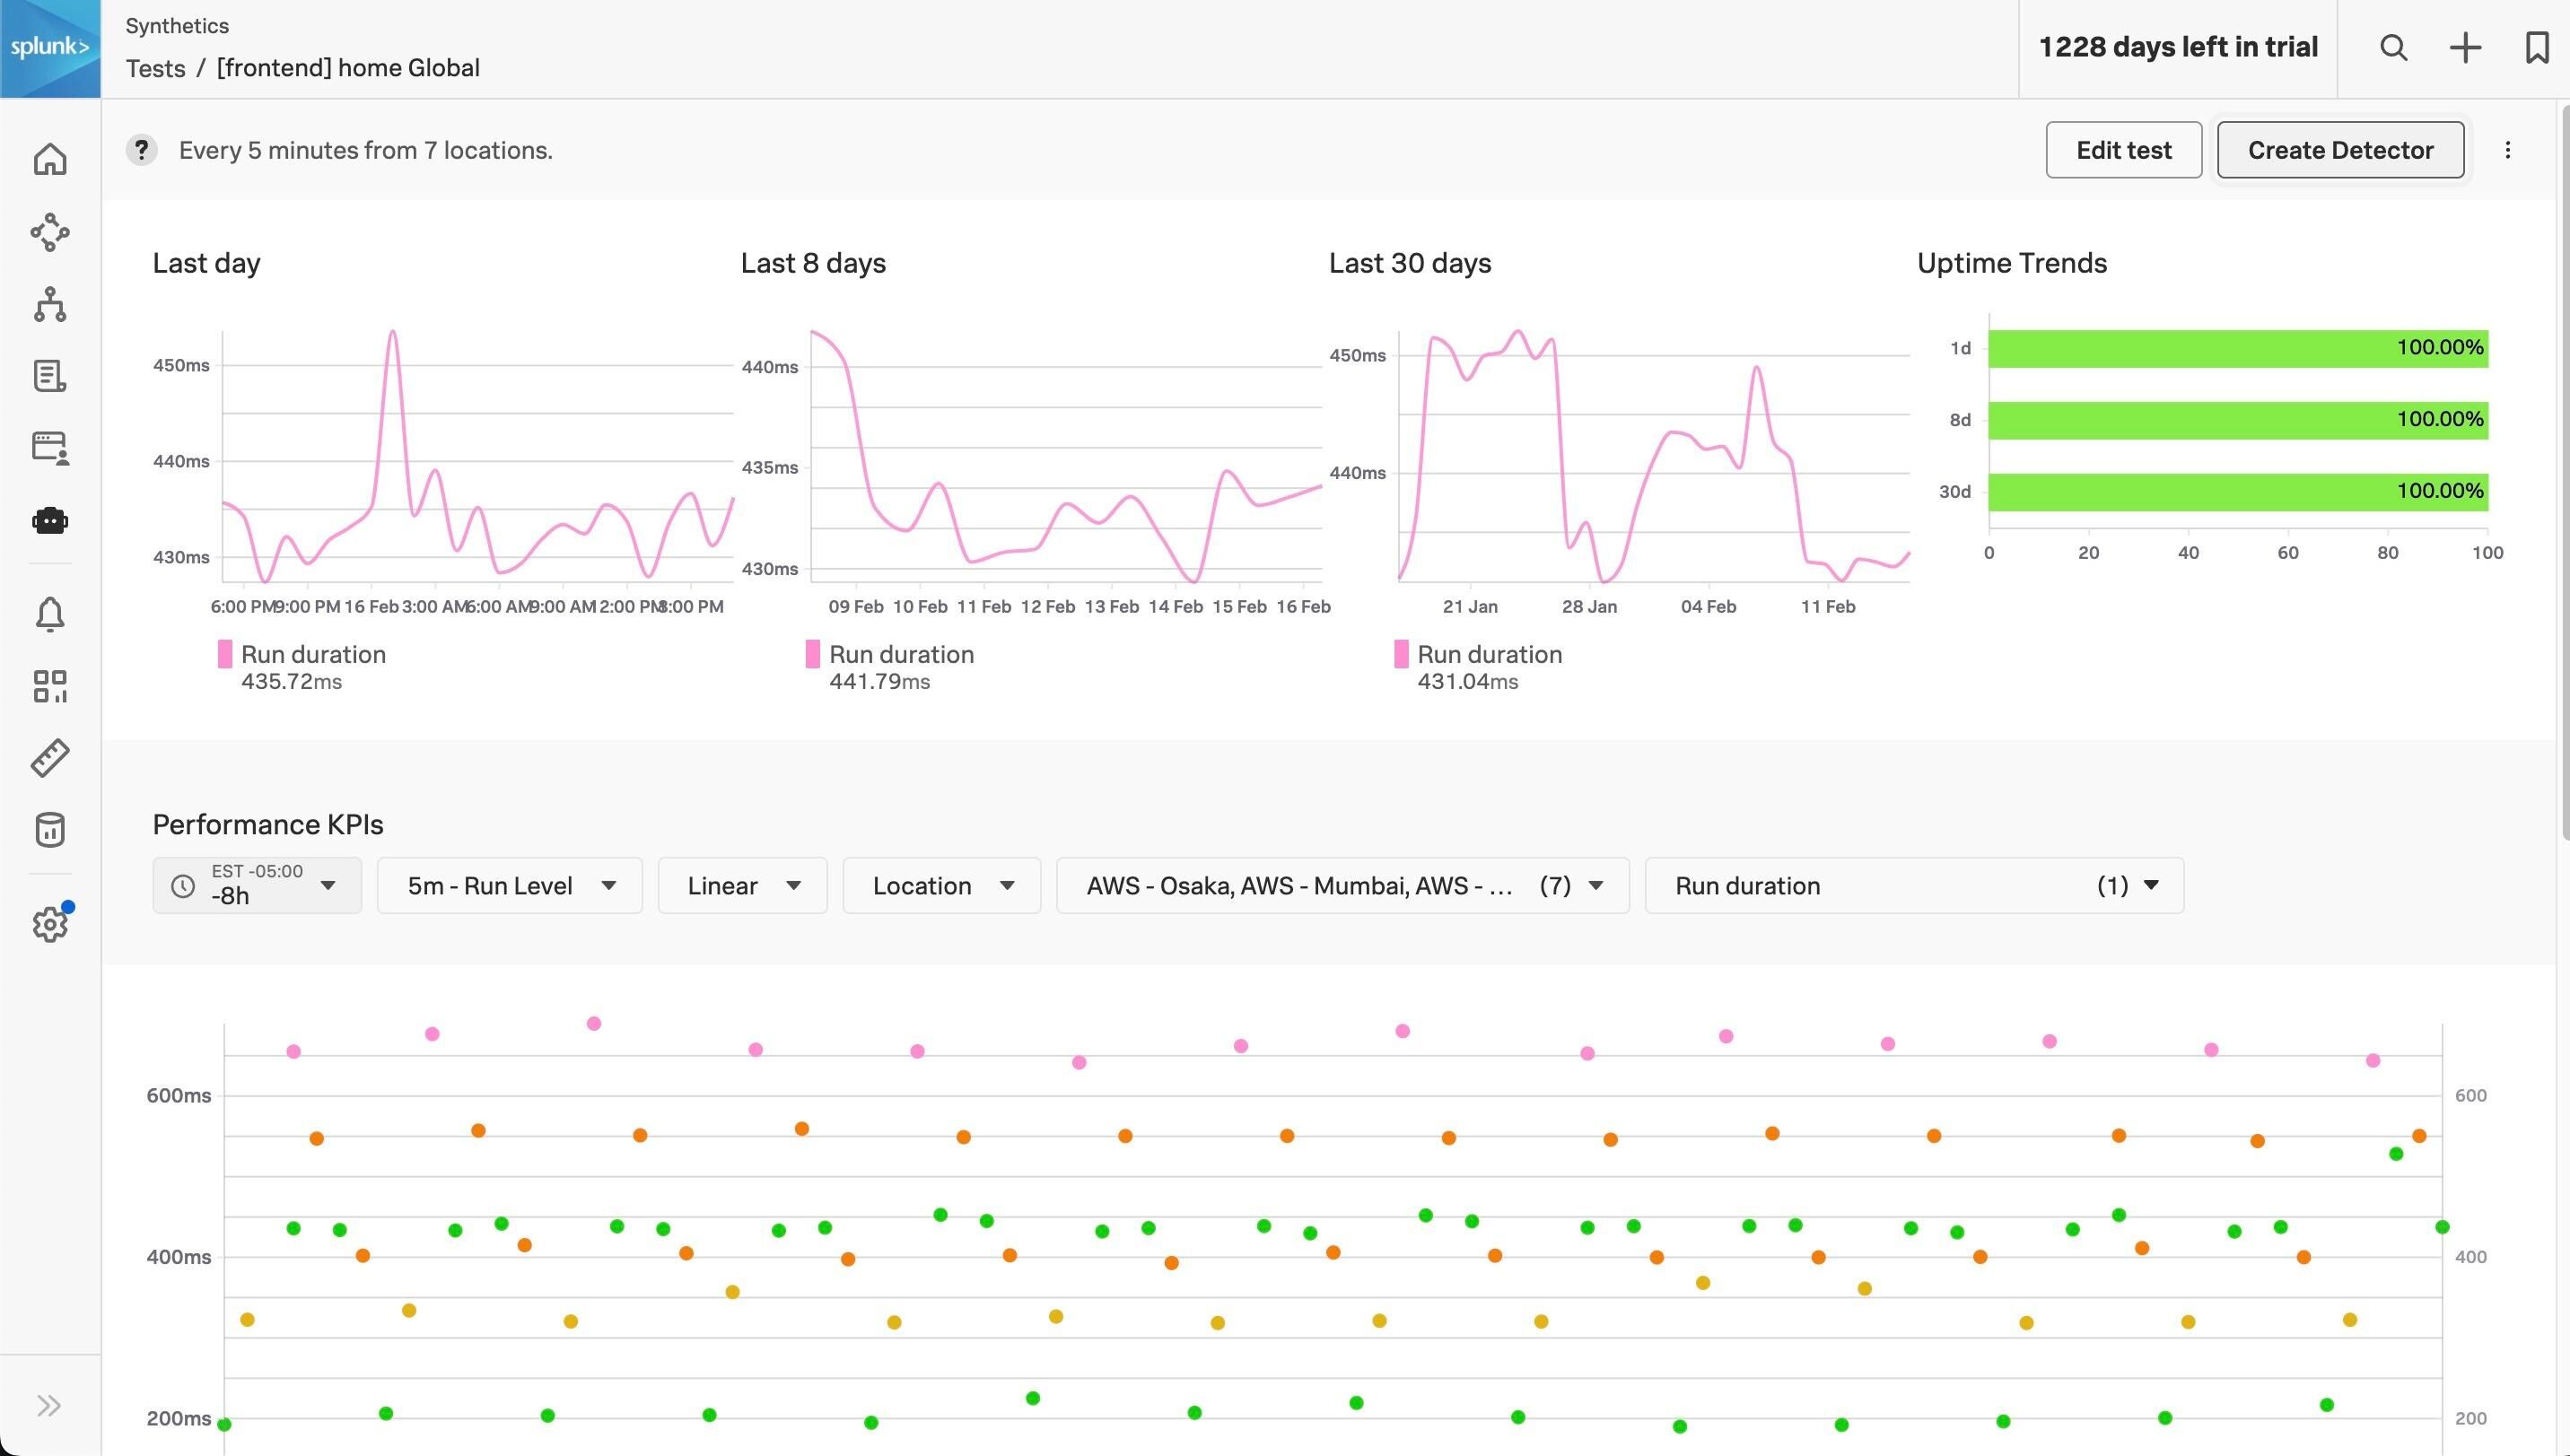The image size is (2570, 1456).
Task: Open the Linear scale dropdown
Action: (x=742, y=885)
